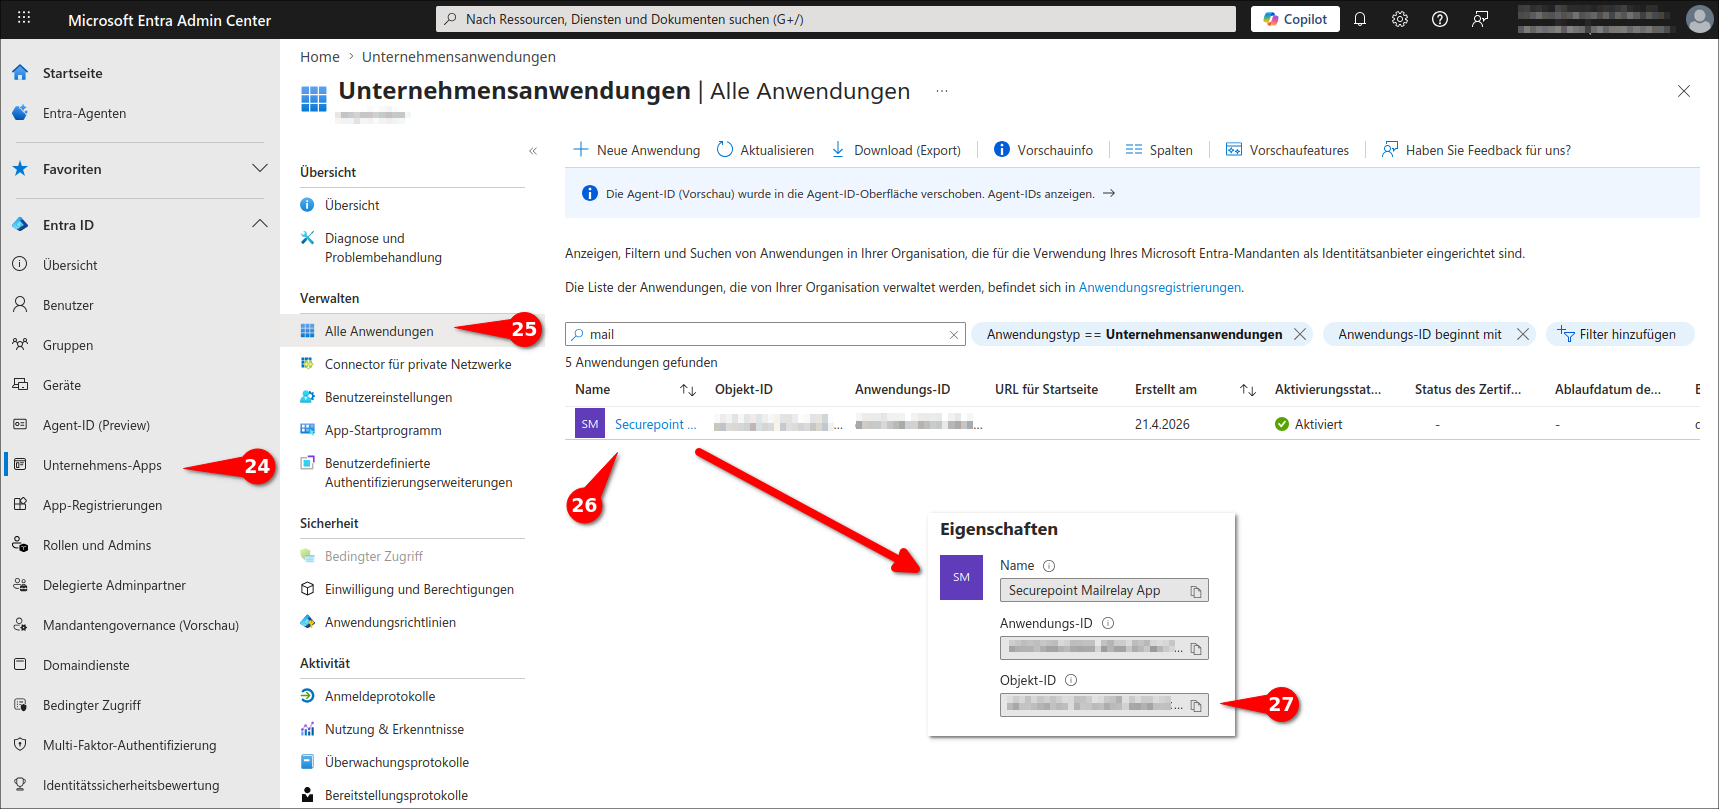This screenshot has width=1719, height=809.
Task: Open Alle Anwendungen menu item
Action: 379,331
